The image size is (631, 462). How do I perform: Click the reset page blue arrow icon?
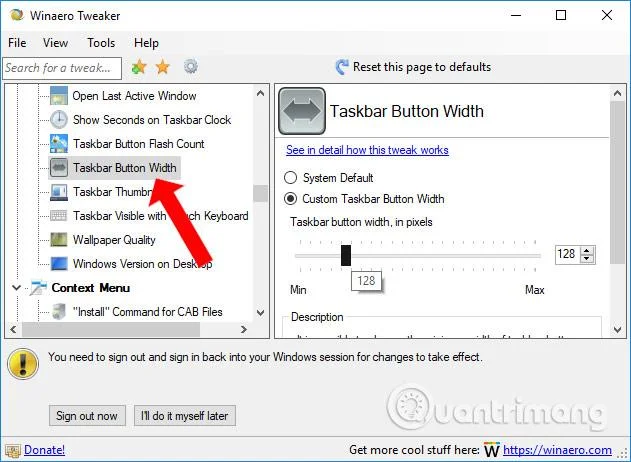point(342,67)
